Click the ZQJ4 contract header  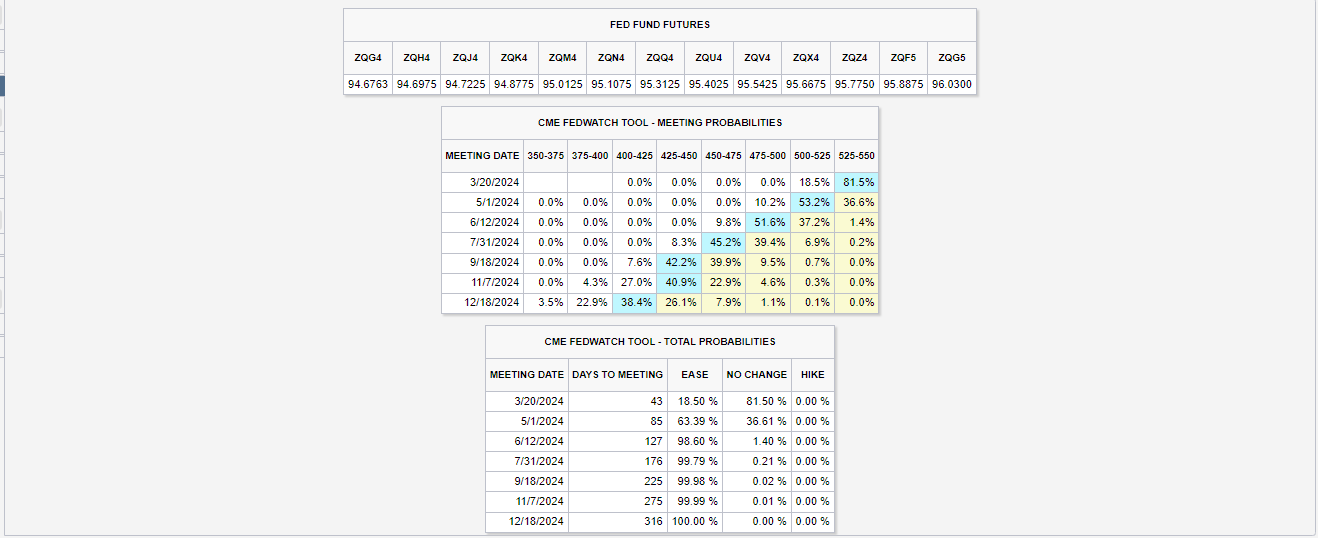pos(466,58)
